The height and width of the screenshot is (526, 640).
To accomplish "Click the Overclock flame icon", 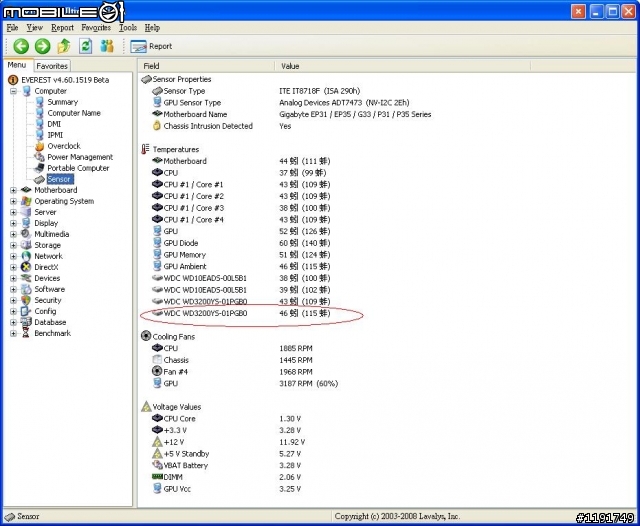I will pyautogui.click(x=39, y=146).
